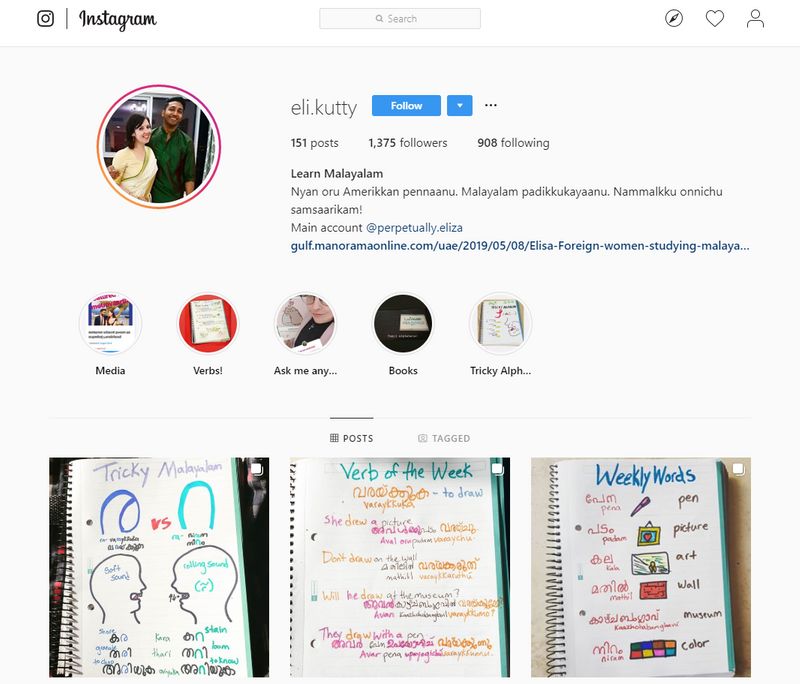Open the Explore compass icon
Viewport: 800px width, 684px height.
673,19
